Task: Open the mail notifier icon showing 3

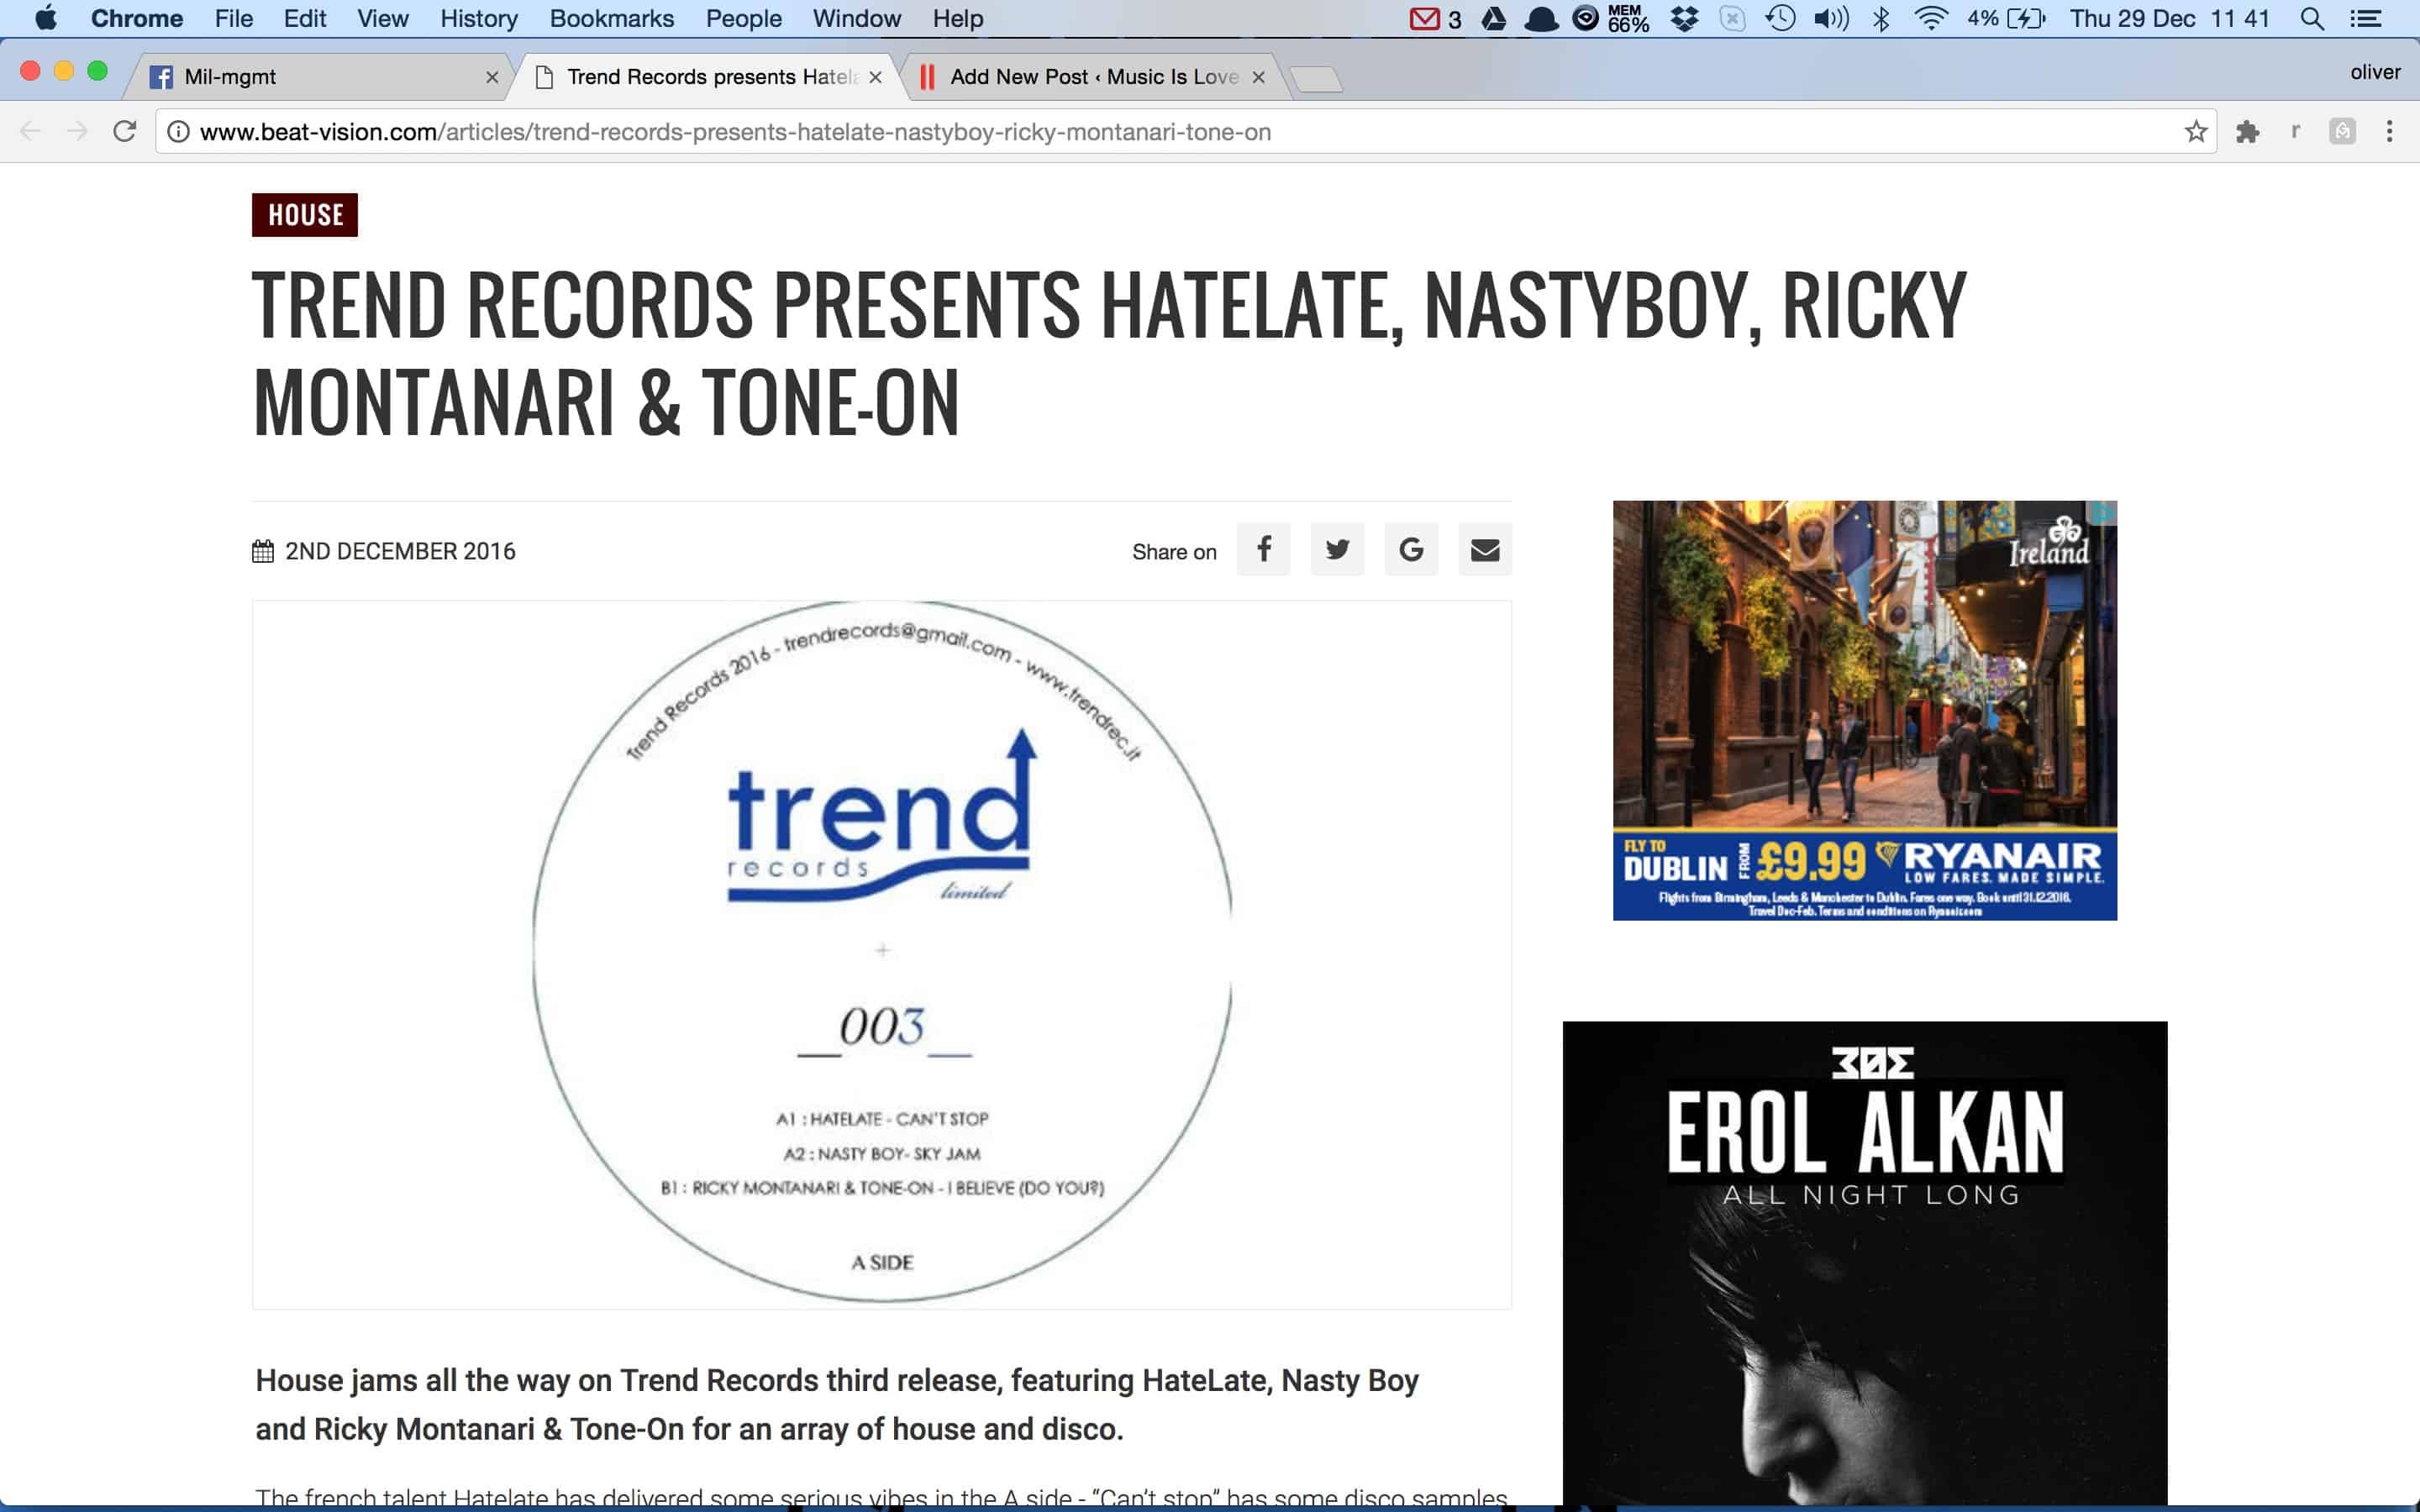Action: click(1435, 19)
